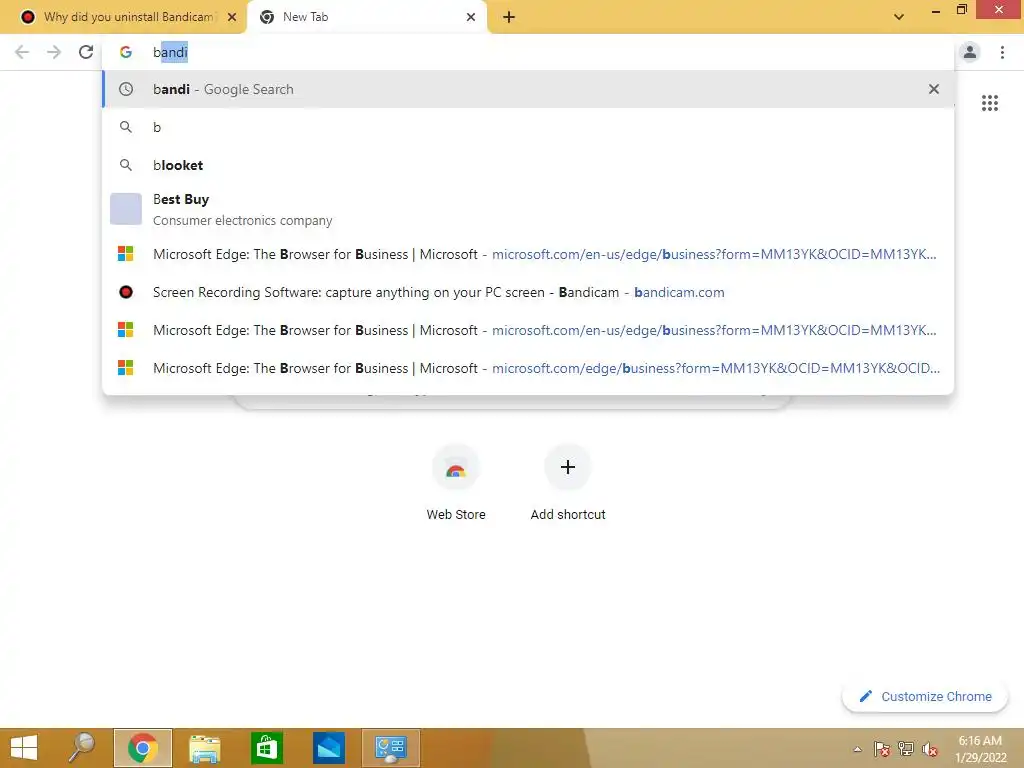Select the 'bandi - Google Search' suggestion

tap(528, 89)
